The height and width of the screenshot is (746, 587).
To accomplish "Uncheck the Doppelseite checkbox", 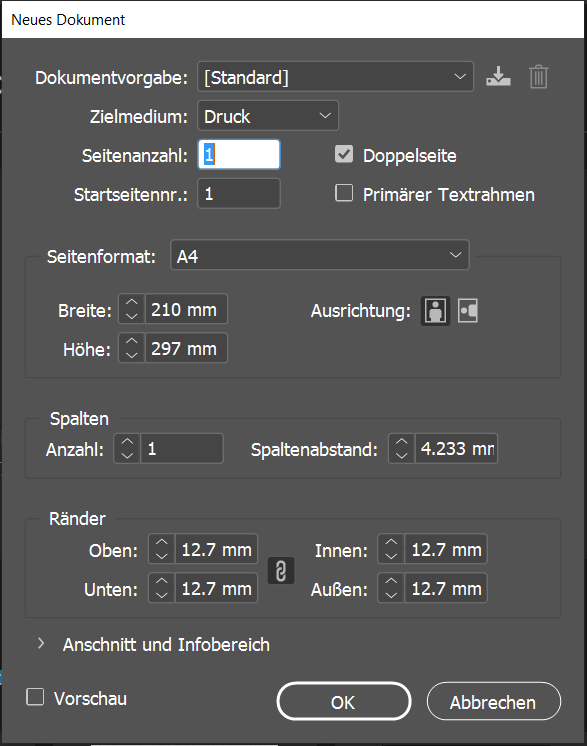I will (x=344, y=155).
